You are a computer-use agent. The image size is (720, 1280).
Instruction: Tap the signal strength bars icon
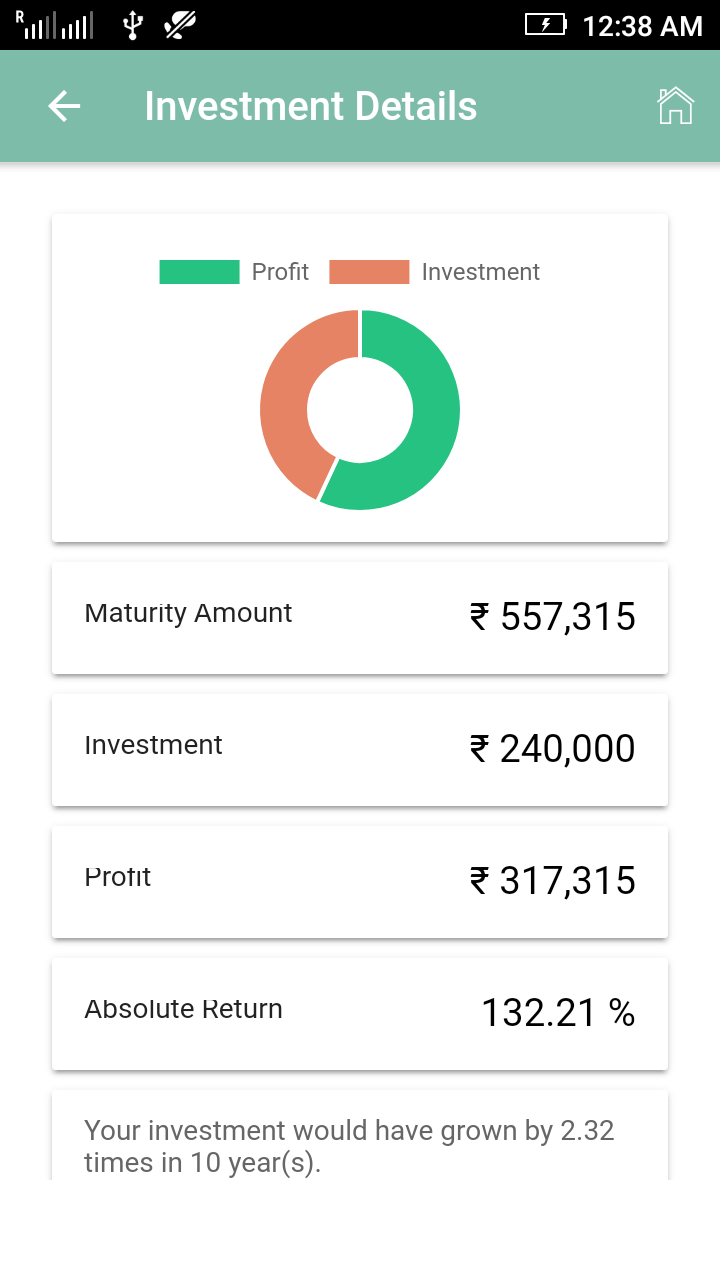coord(55,26)
